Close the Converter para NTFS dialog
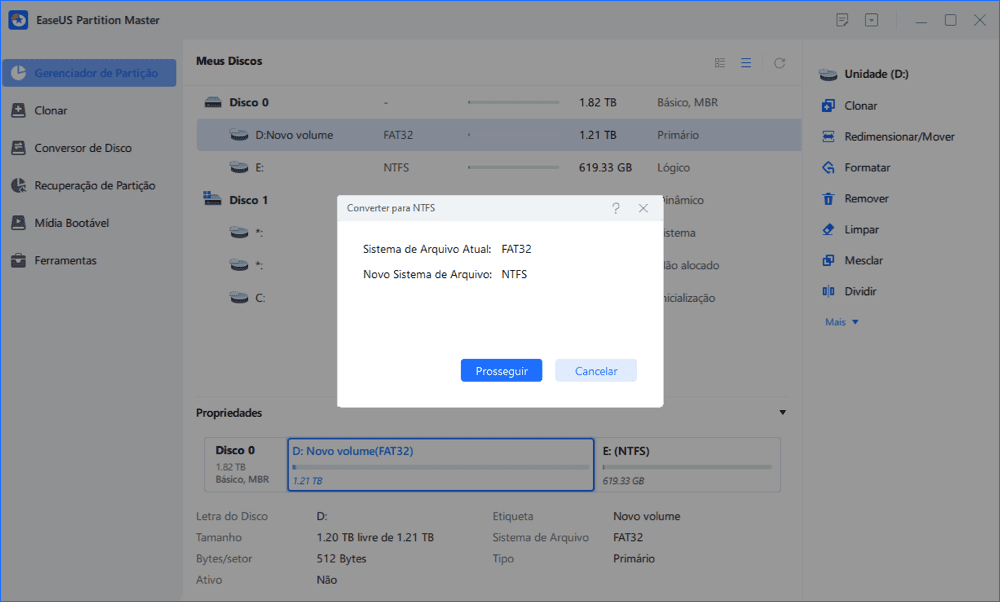This screenshot has height=602, width=1000. tap(643, 208)
